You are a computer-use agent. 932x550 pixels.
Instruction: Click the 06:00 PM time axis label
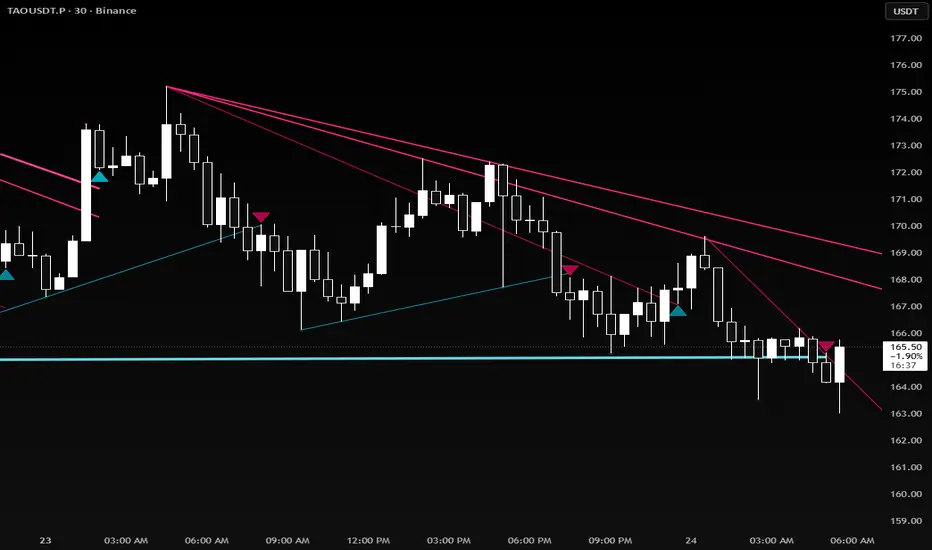tap(530, 540)
